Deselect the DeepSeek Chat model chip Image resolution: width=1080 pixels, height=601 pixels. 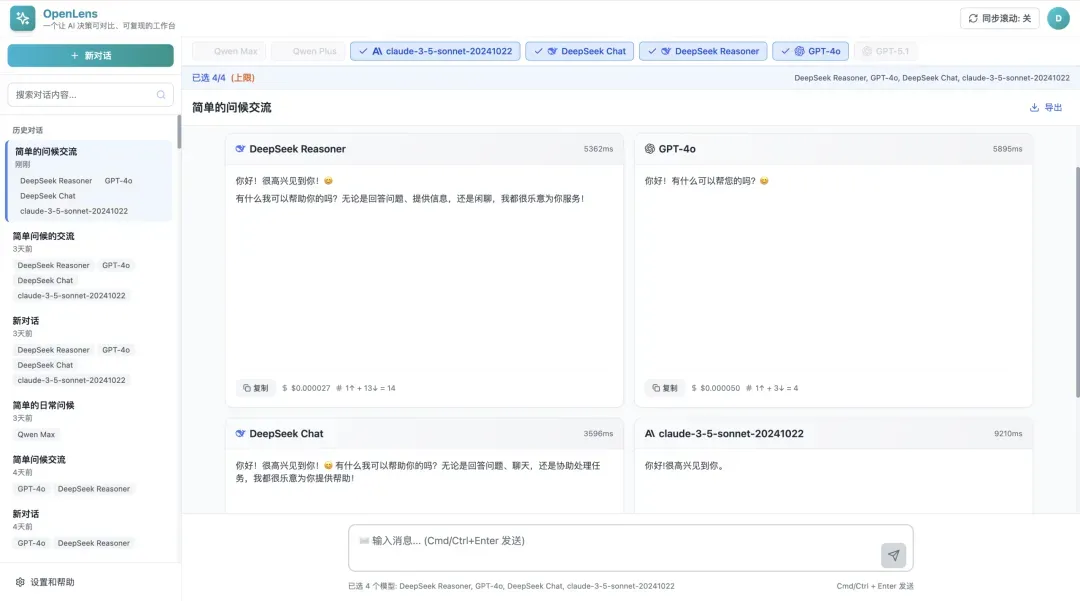point(580,51)
